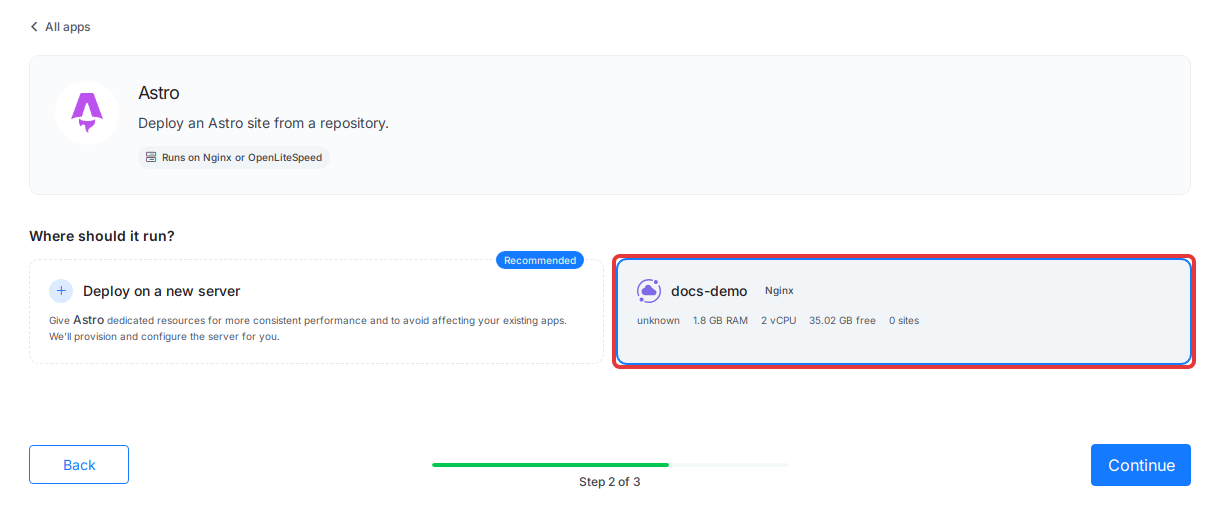Select the docs-demo server card

pos(904,312)
